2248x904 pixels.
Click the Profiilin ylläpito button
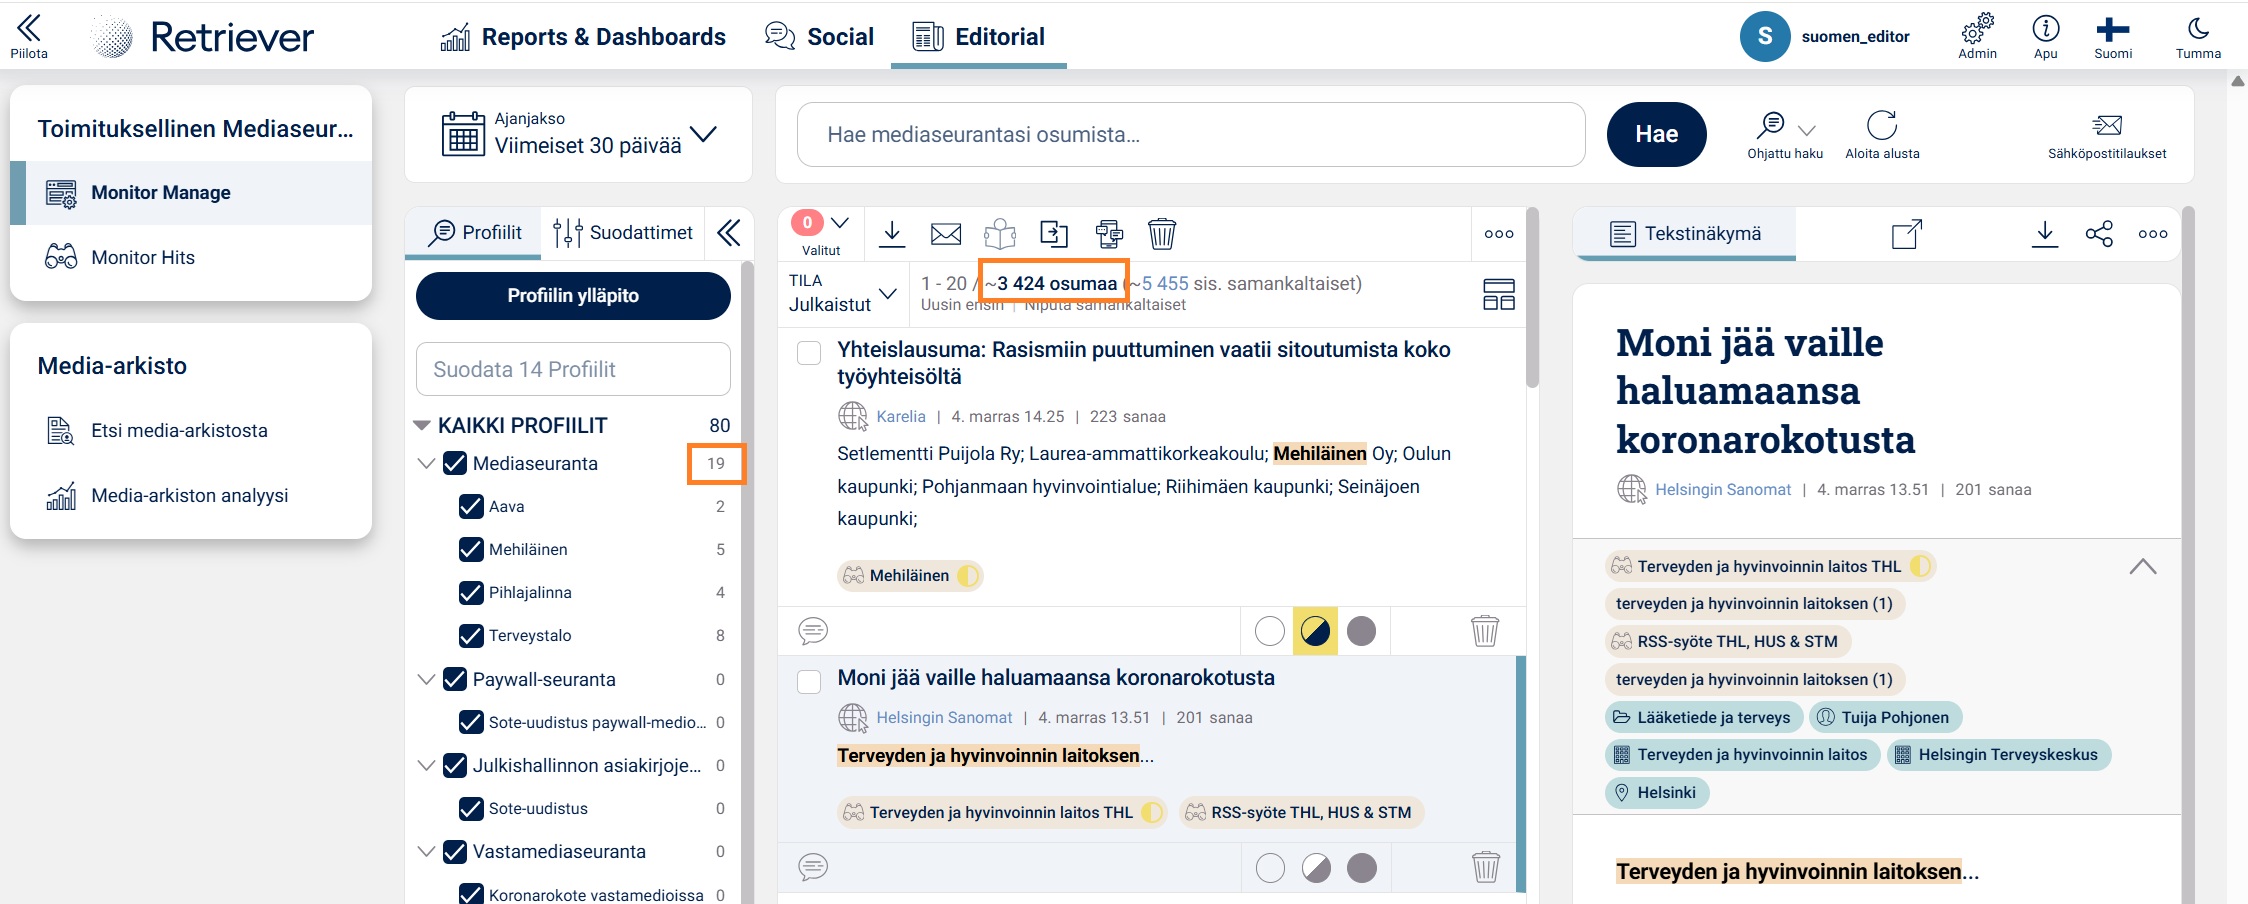(573, 296)
